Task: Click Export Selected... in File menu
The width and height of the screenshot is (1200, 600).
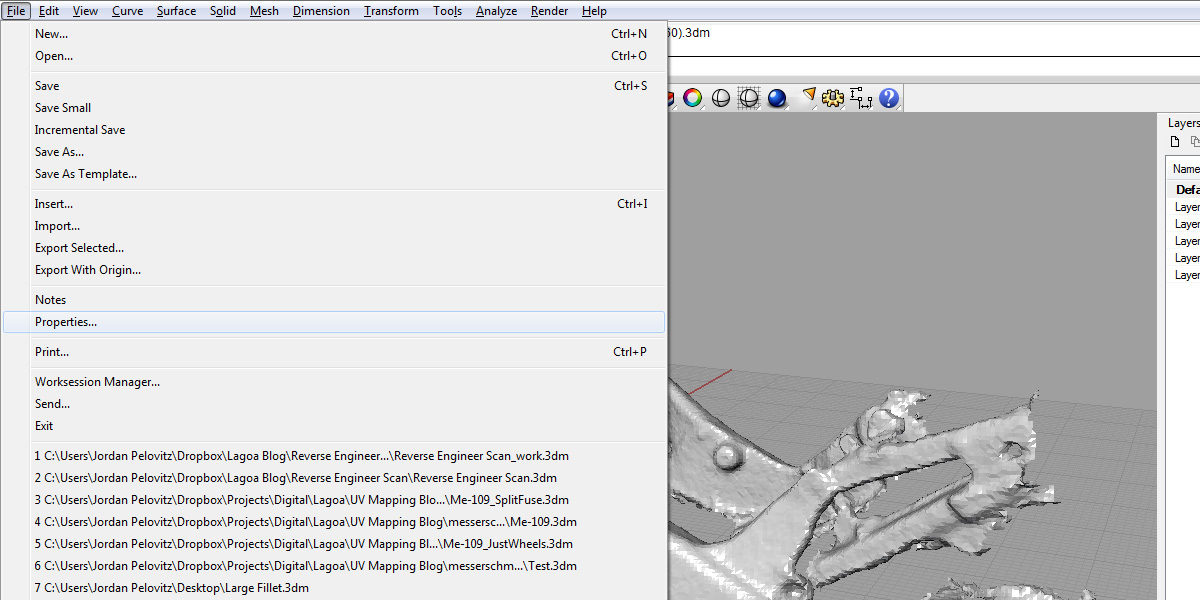Action: click(80, 248)
